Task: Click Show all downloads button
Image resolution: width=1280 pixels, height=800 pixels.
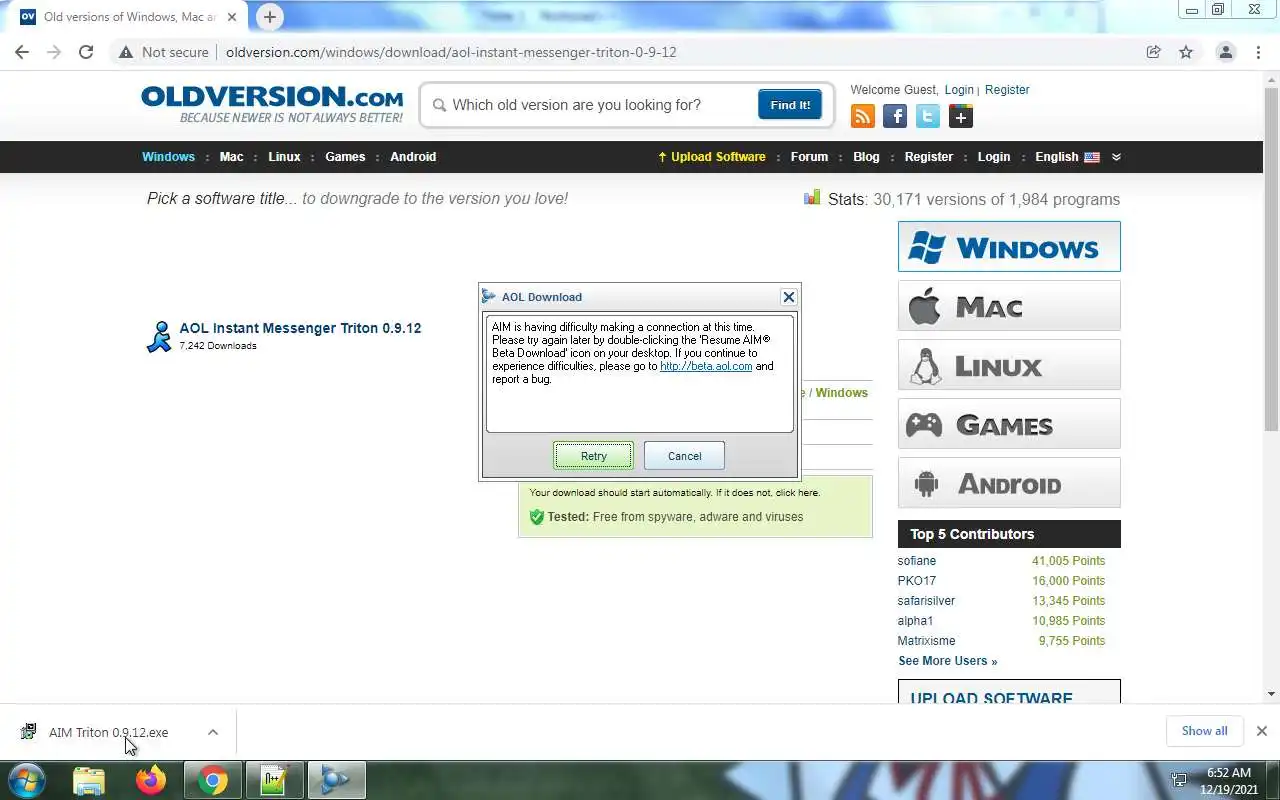Action: [1204, 731]
